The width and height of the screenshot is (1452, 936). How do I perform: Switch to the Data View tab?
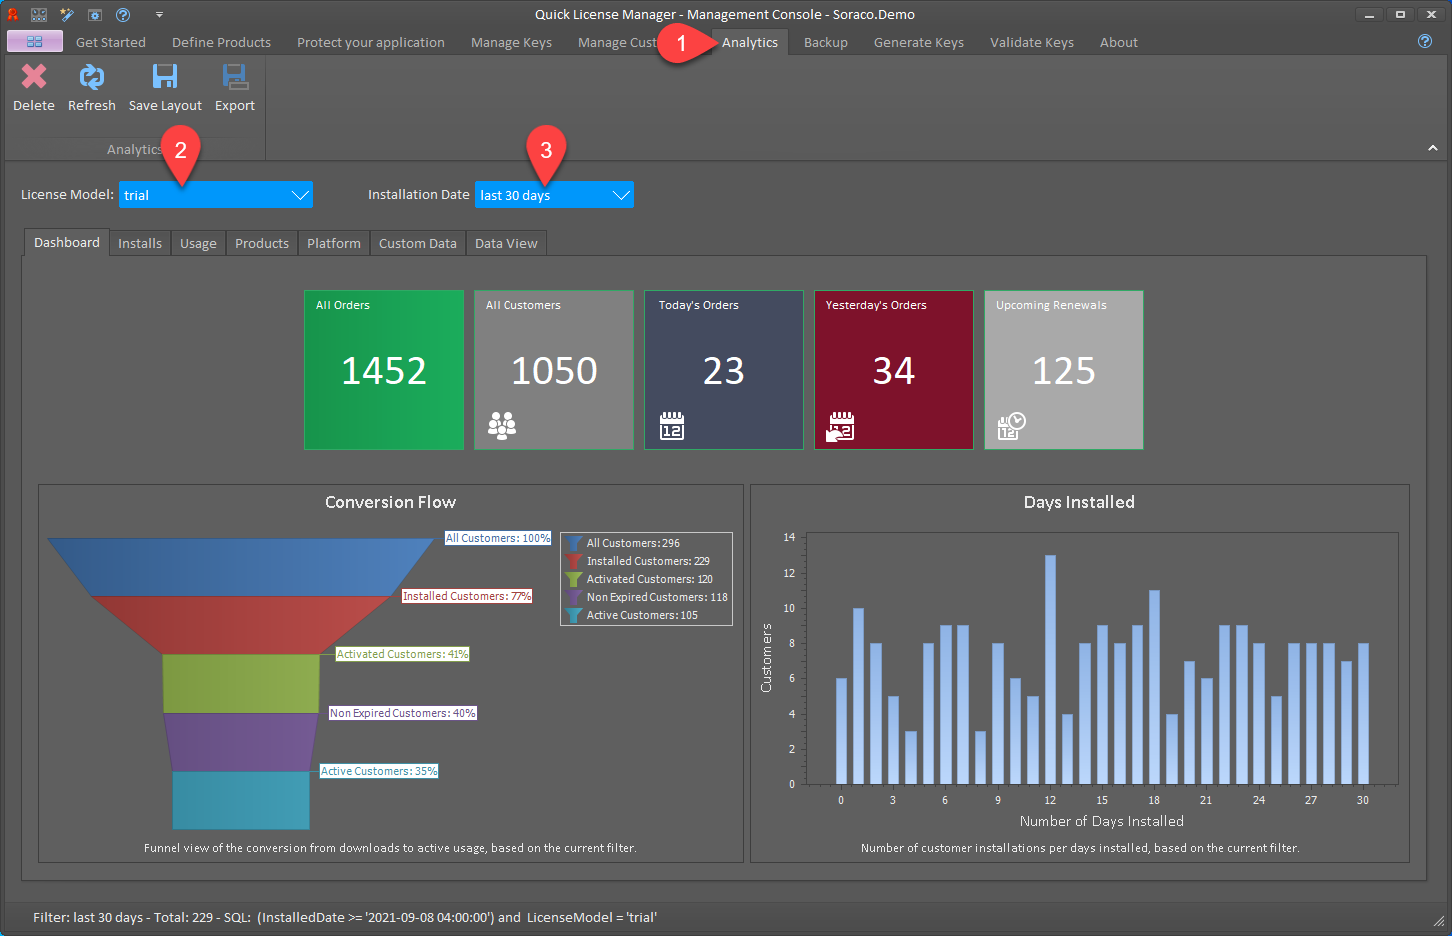point(506,243)
